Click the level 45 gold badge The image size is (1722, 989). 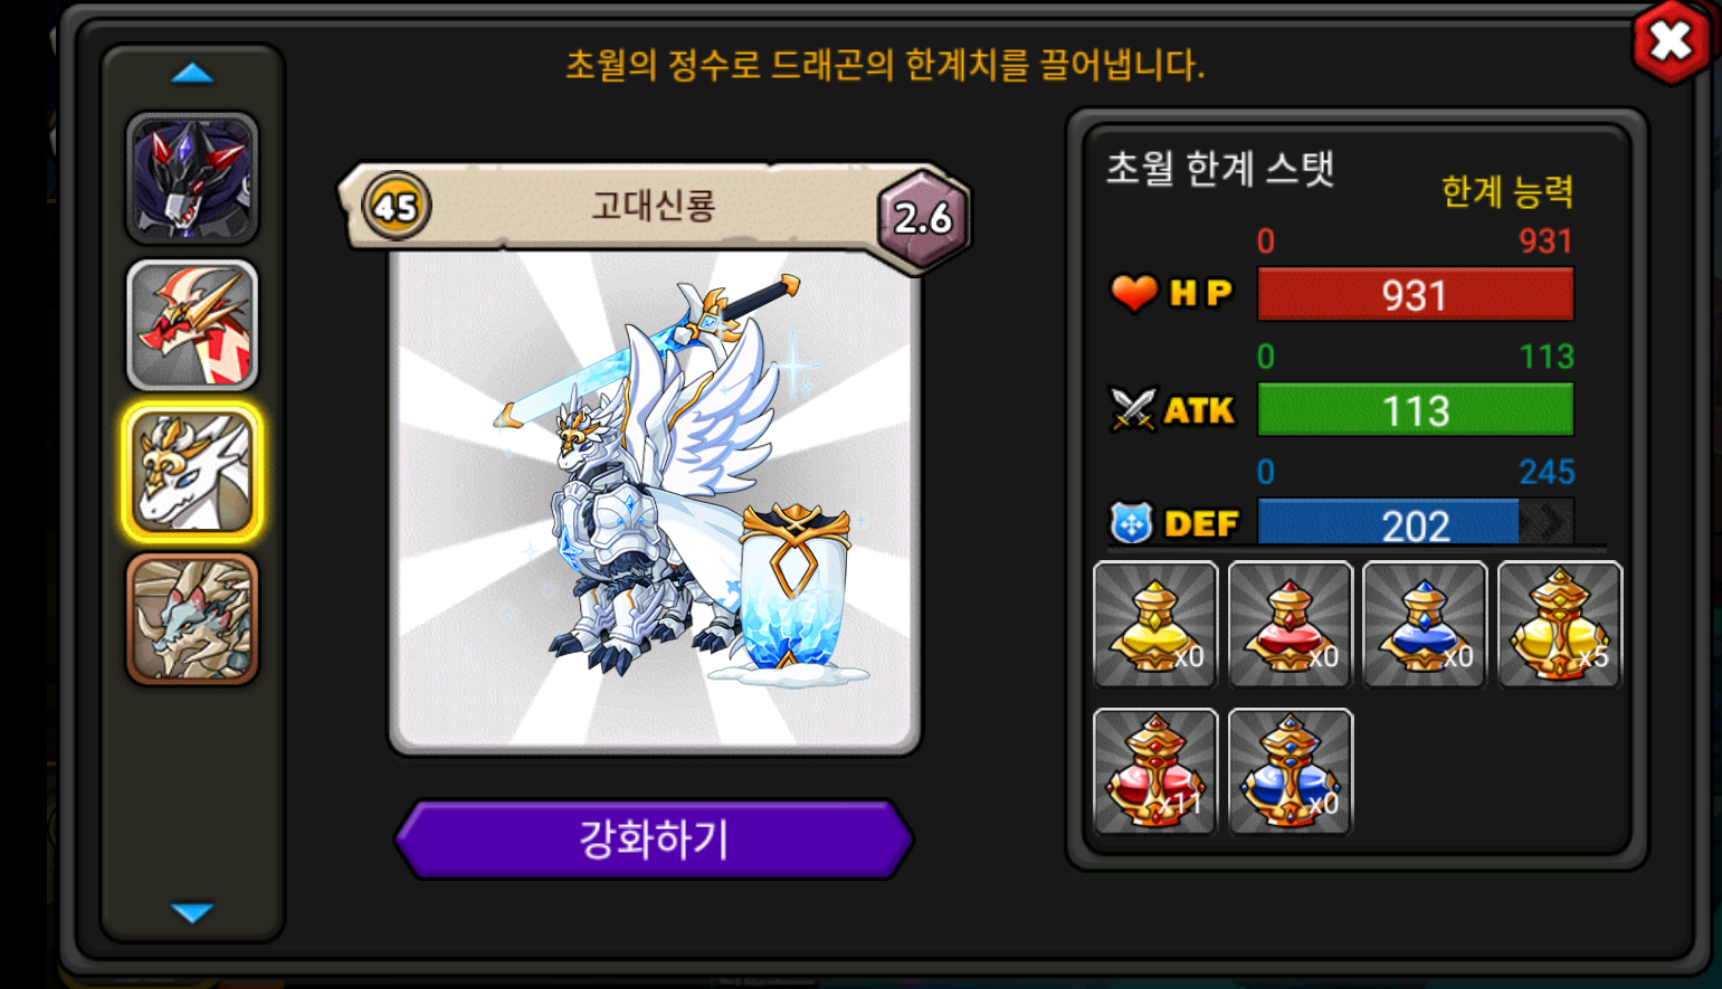pyautogui.click(x=396, y=207)
